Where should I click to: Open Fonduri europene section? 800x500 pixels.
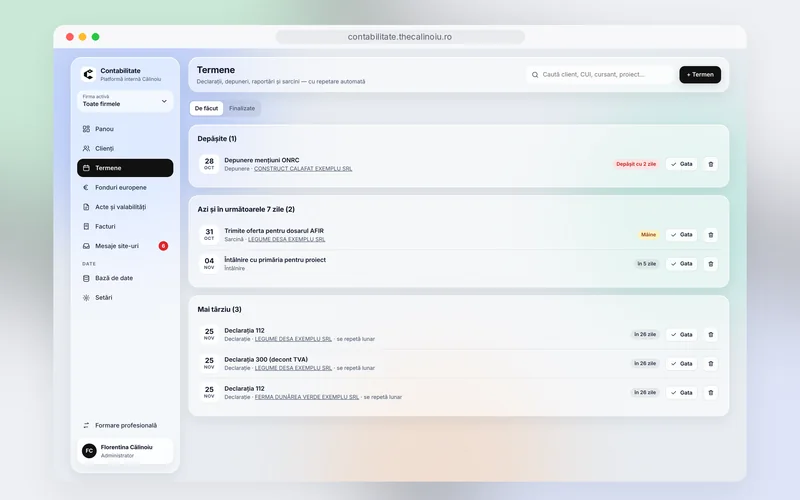click(125, 187)
